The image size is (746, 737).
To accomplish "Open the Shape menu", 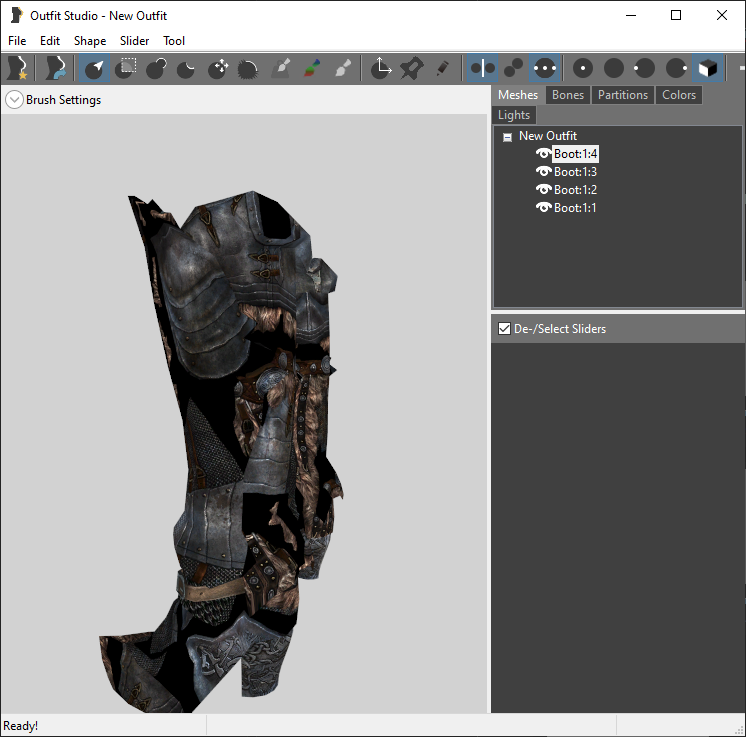I will coord(90,41).
